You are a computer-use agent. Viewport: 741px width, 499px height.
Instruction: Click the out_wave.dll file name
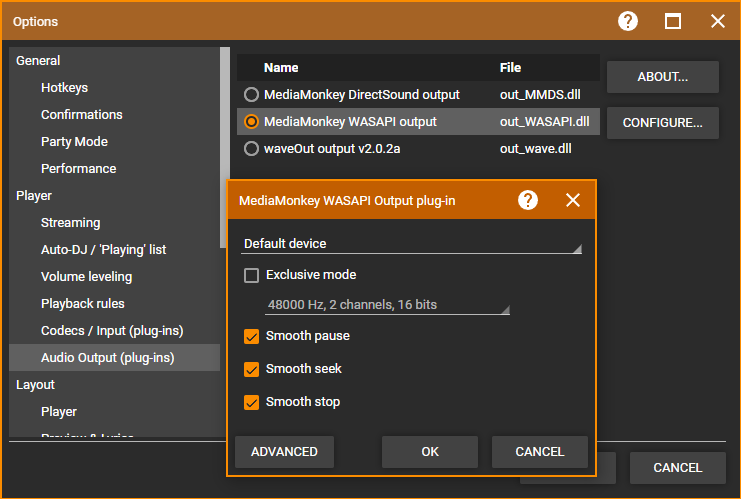tap(535, 148)
